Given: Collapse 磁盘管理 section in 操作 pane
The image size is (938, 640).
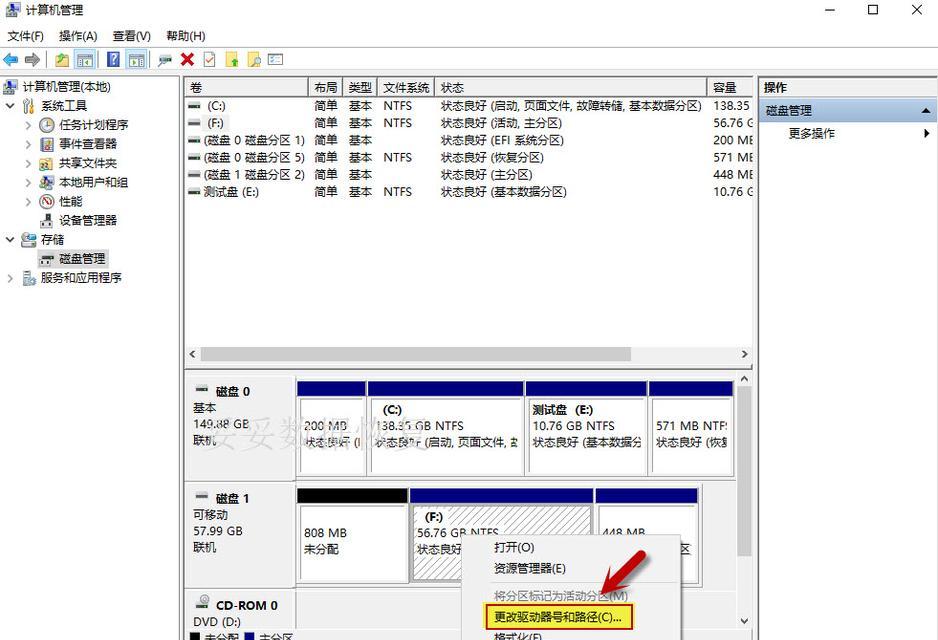Looking at the screenshot, I should (925, 111).
